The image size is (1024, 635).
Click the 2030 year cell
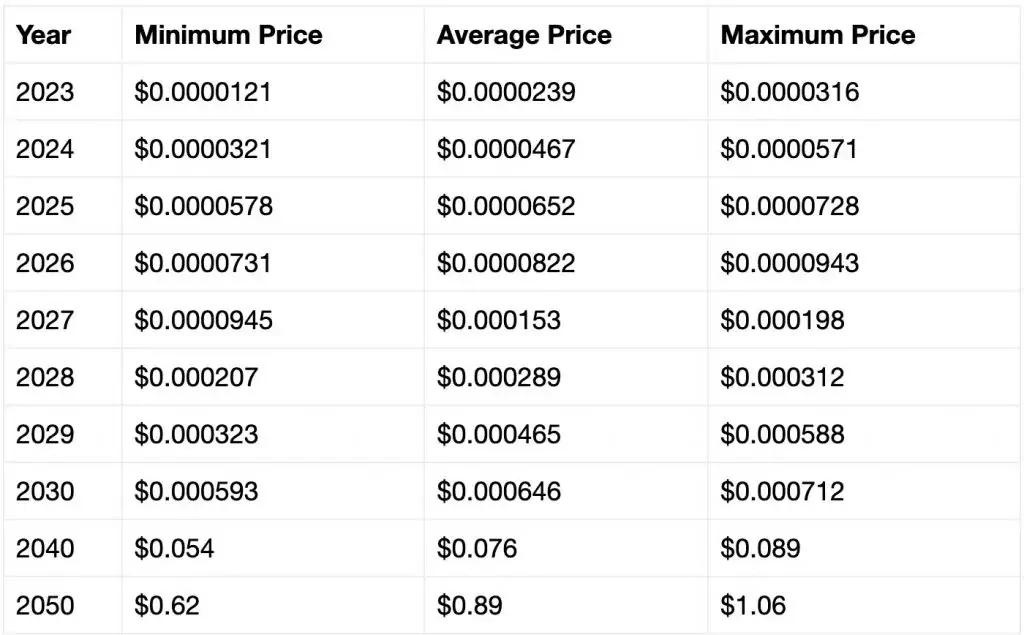point(45,491)
